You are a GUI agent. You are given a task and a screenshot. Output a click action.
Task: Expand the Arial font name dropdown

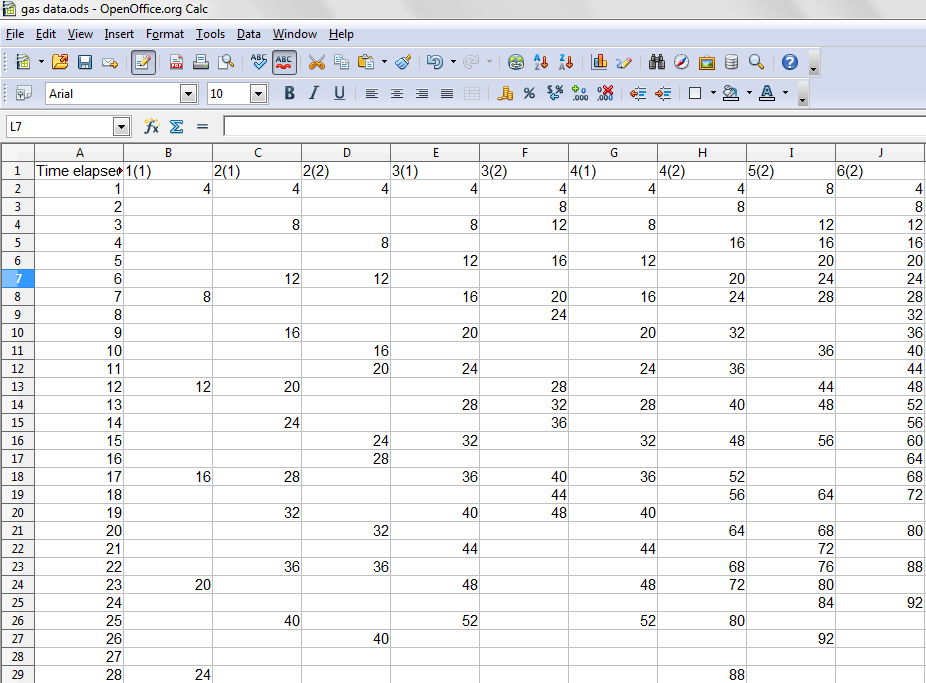(x=188, y=94)
